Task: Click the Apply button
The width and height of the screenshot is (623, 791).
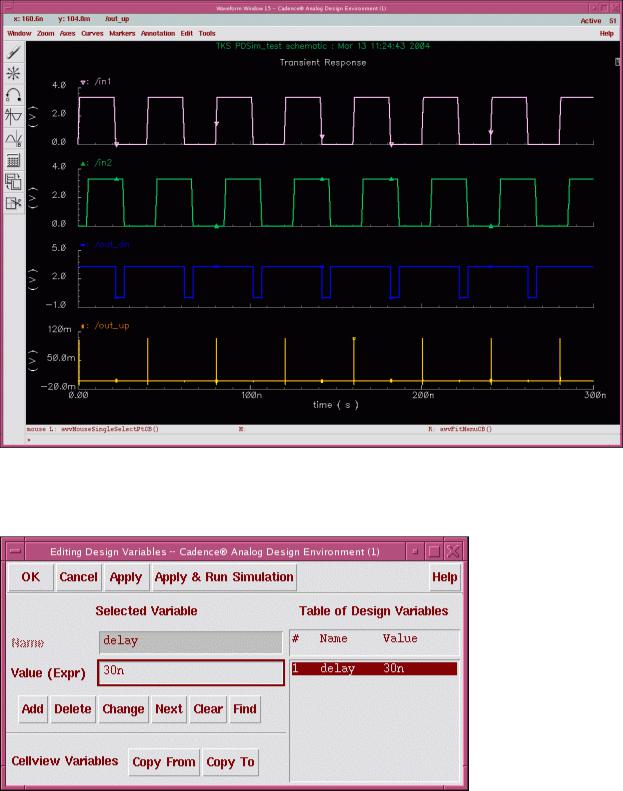Action: pos(126,577)
